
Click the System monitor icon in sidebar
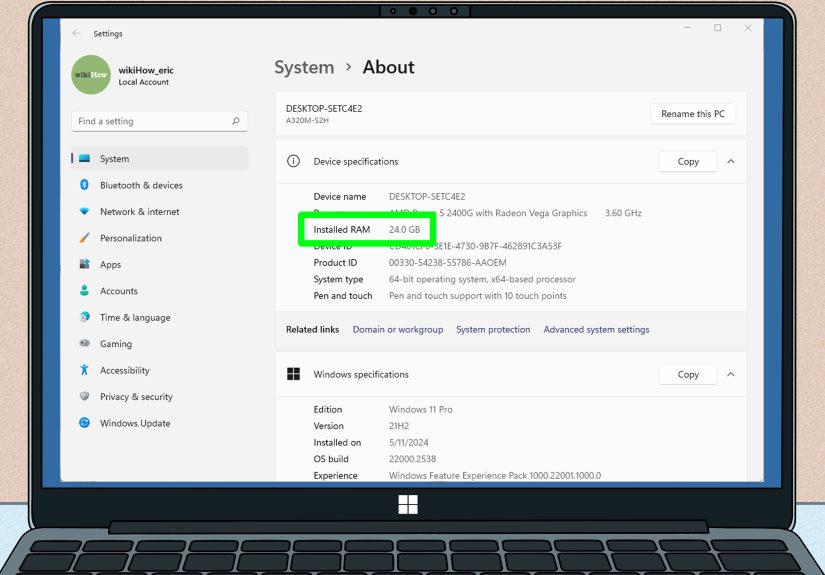84,158
